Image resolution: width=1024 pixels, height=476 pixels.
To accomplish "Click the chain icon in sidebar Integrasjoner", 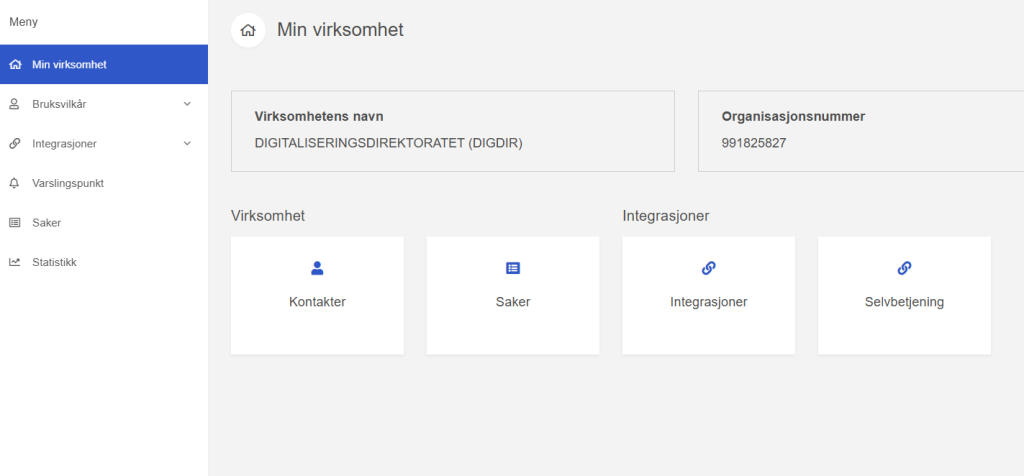I will tap(14, 143).
